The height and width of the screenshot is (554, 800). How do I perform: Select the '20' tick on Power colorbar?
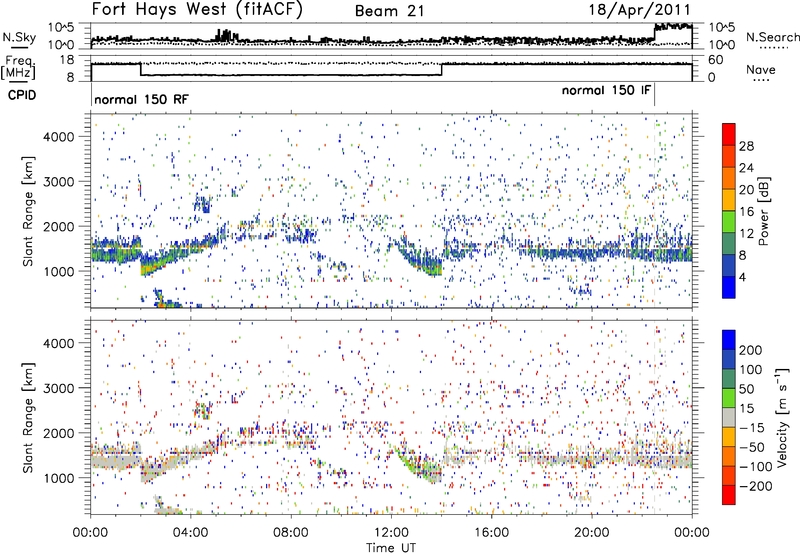point(746,190)
